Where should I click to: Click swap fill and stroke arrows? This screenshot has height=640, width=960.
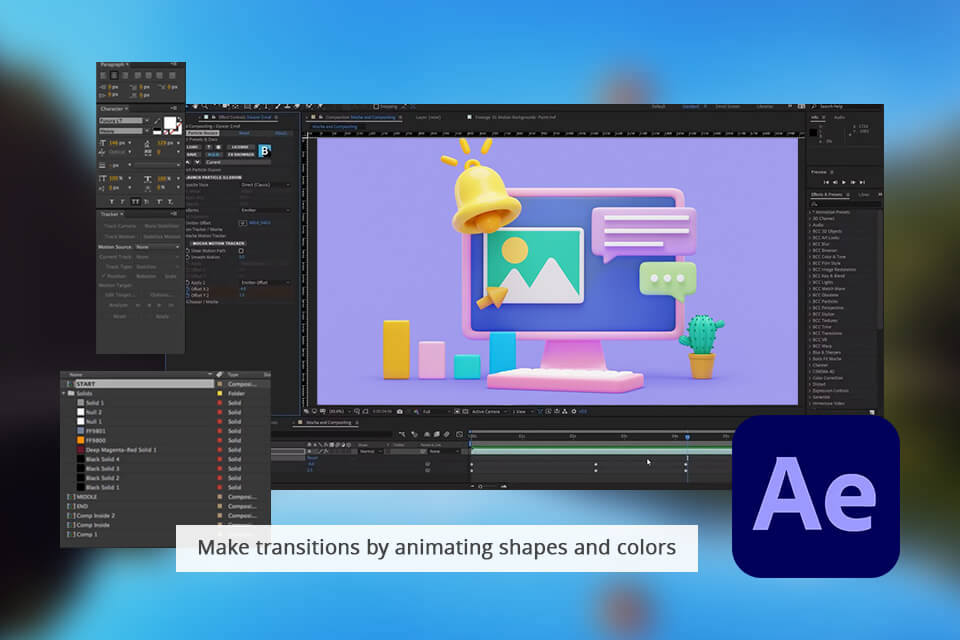(x=179, y=121)
